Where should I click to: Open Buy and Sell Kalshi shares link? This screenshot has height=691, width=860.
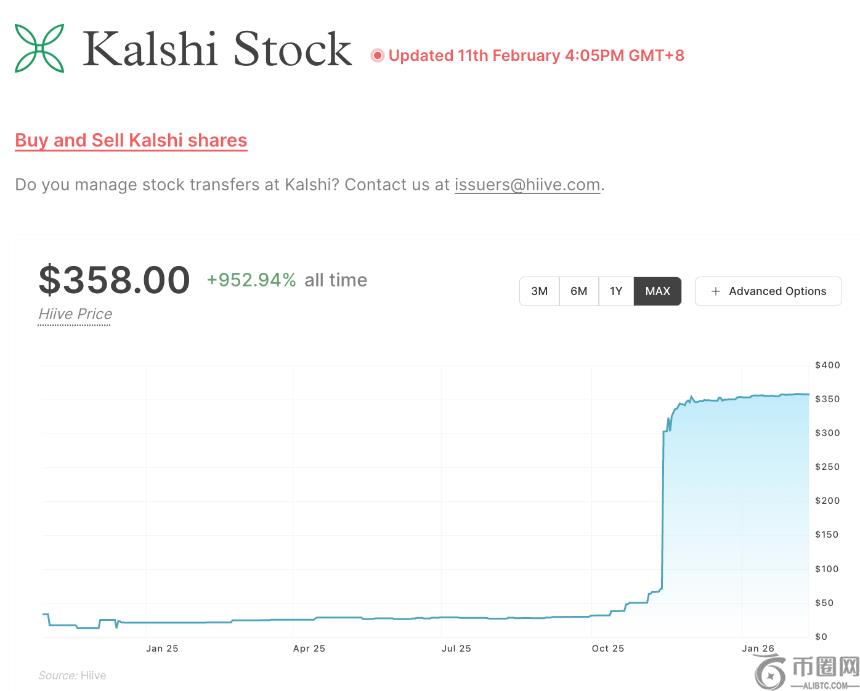131,141
